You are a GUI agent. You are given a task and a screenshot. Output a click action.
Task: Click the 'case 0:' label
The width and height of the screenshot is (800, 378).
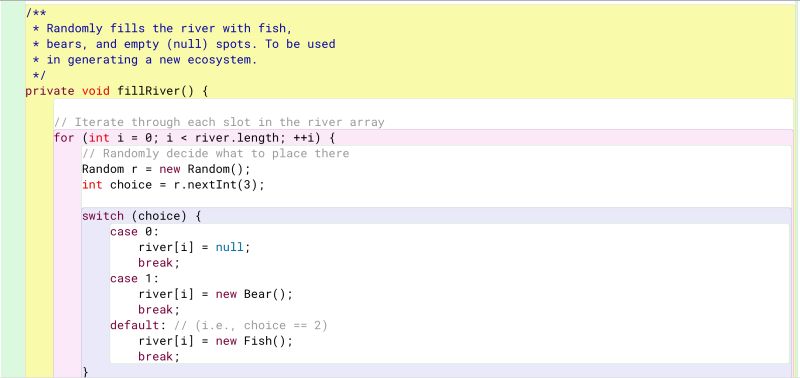(135, 232)
